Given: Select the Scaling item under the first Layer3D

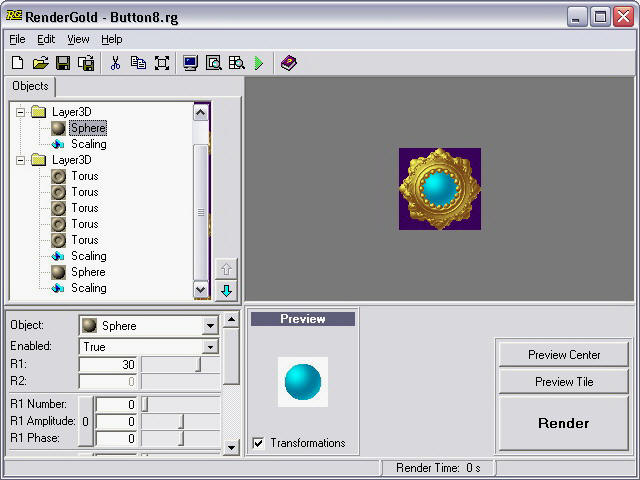Looking at the screenshot, I should pos(89,144).
